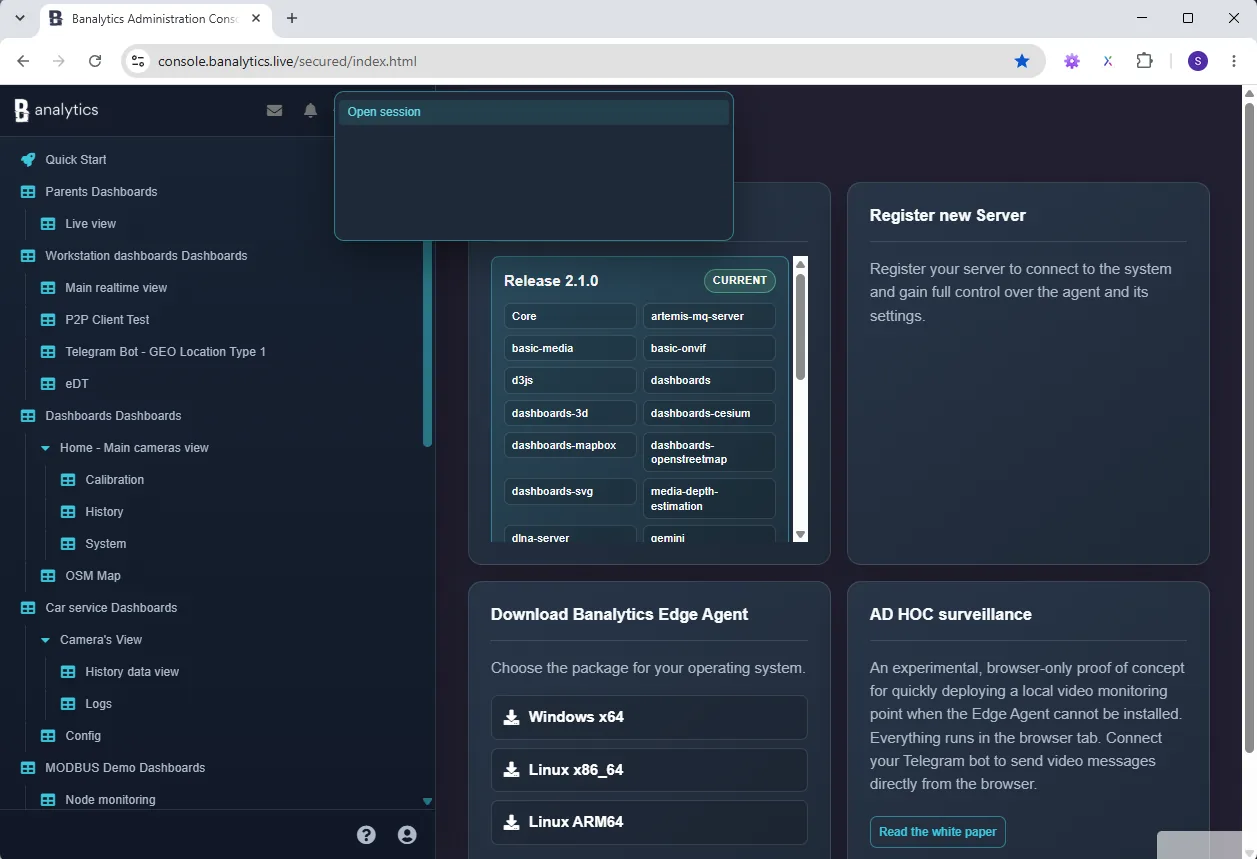The image size is (1257, 859).
Task: Bookmark page with the star icon
Action: [1022, 61]
